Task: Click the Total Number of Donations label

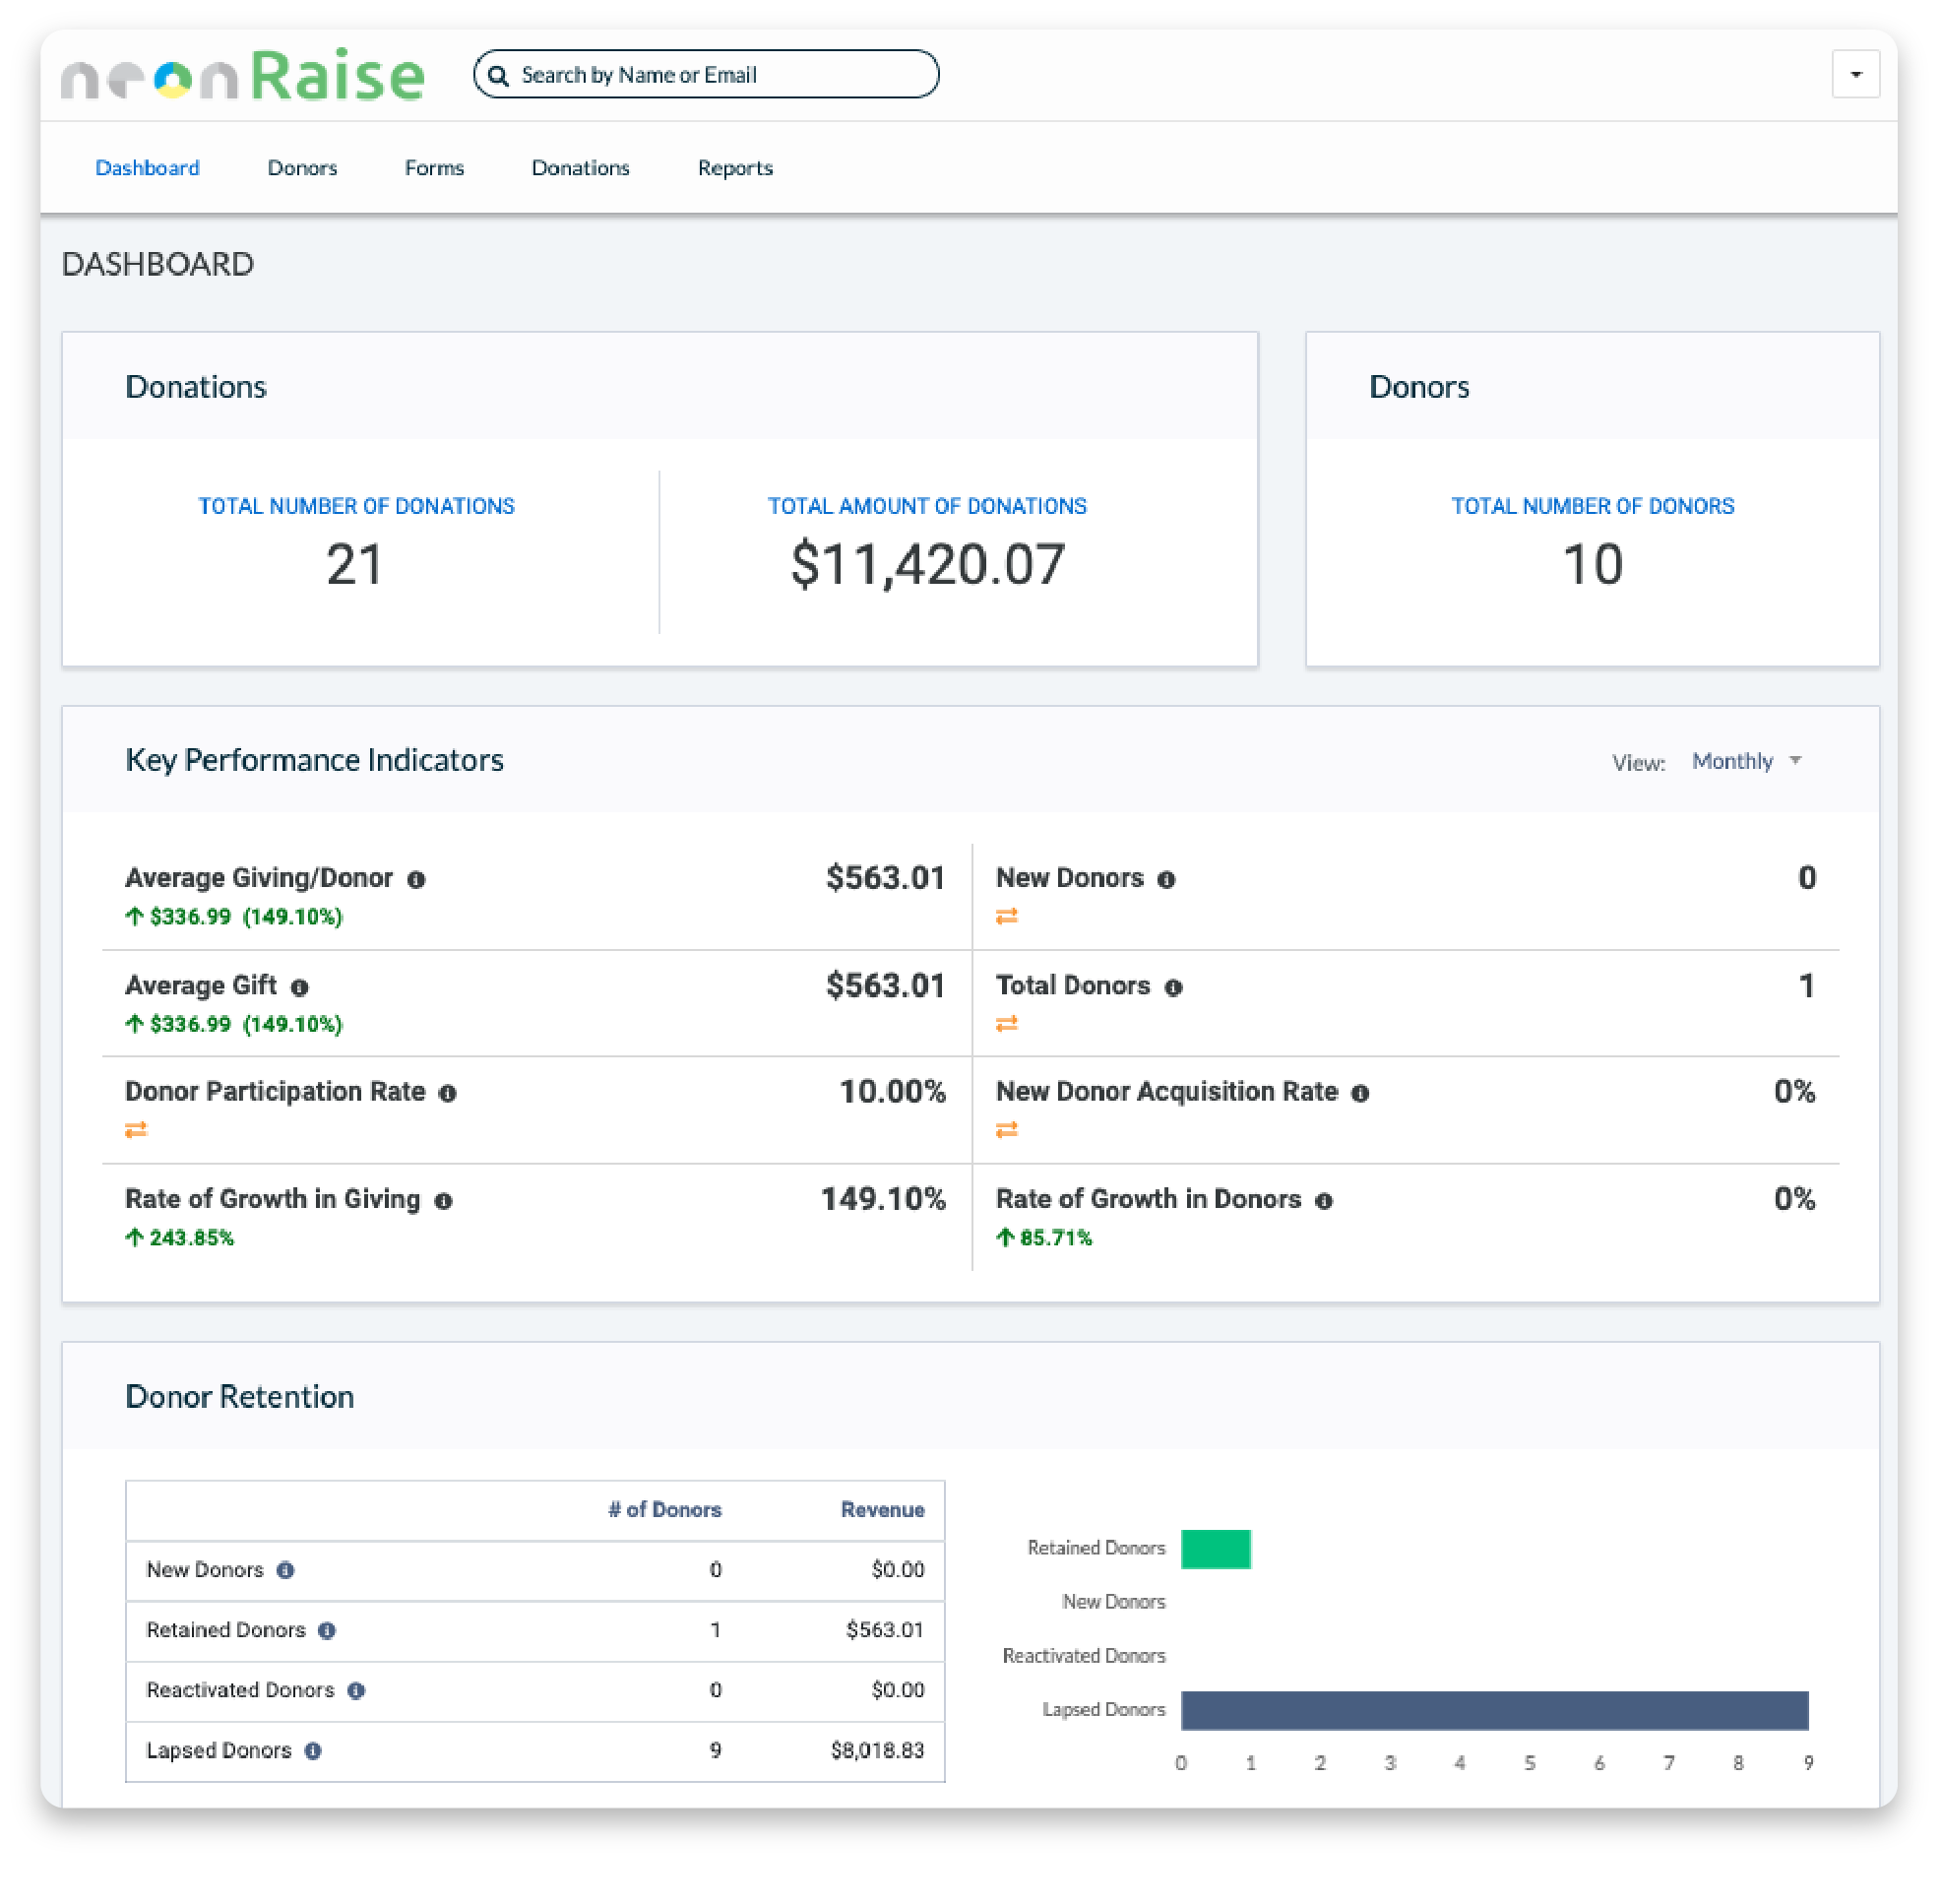Action: coord(356,506)
